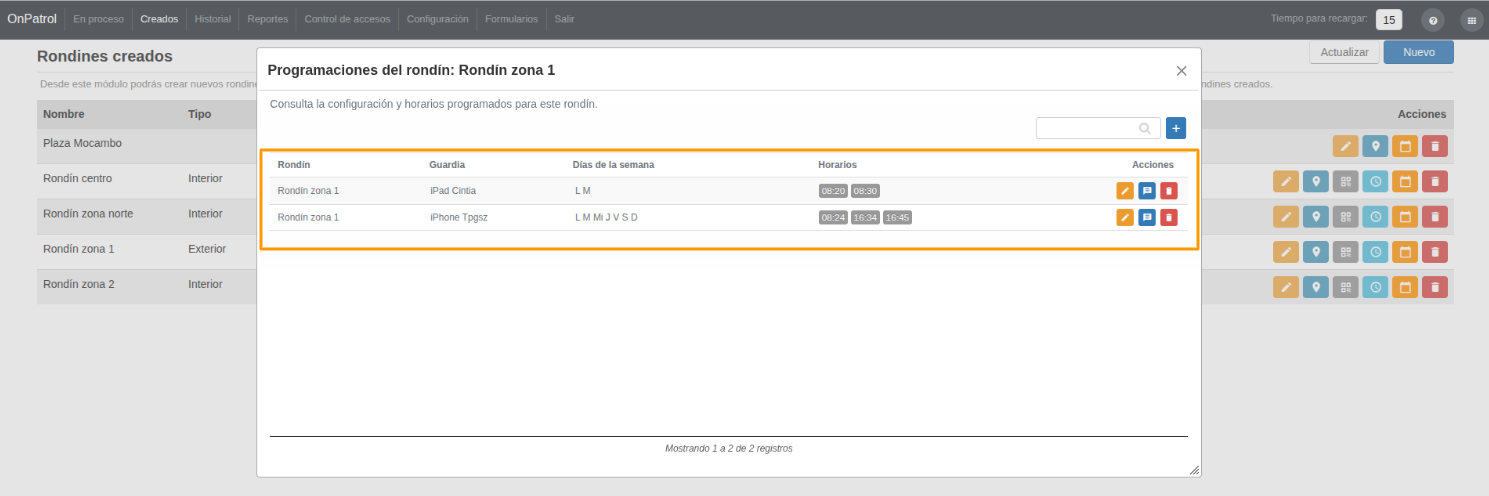Delete Plaza Mocambo rondín
Viewport: 1489px width, 496px height.
click(1435, 146)
